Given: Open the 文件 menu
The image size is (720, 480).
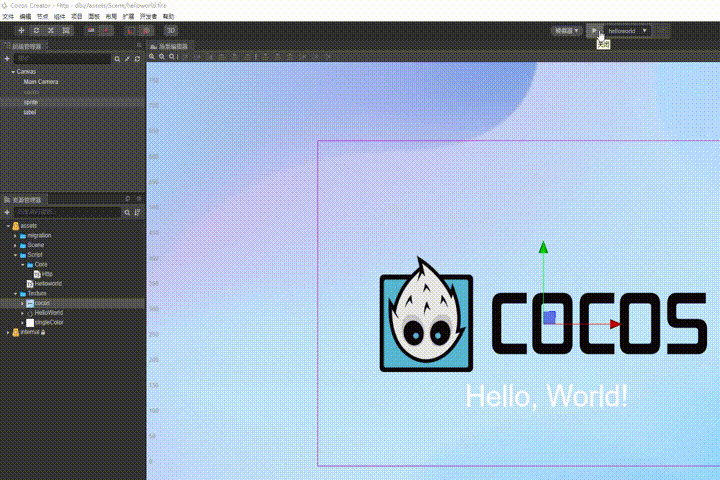Looking at the screenshot, I should pos(8,17).
